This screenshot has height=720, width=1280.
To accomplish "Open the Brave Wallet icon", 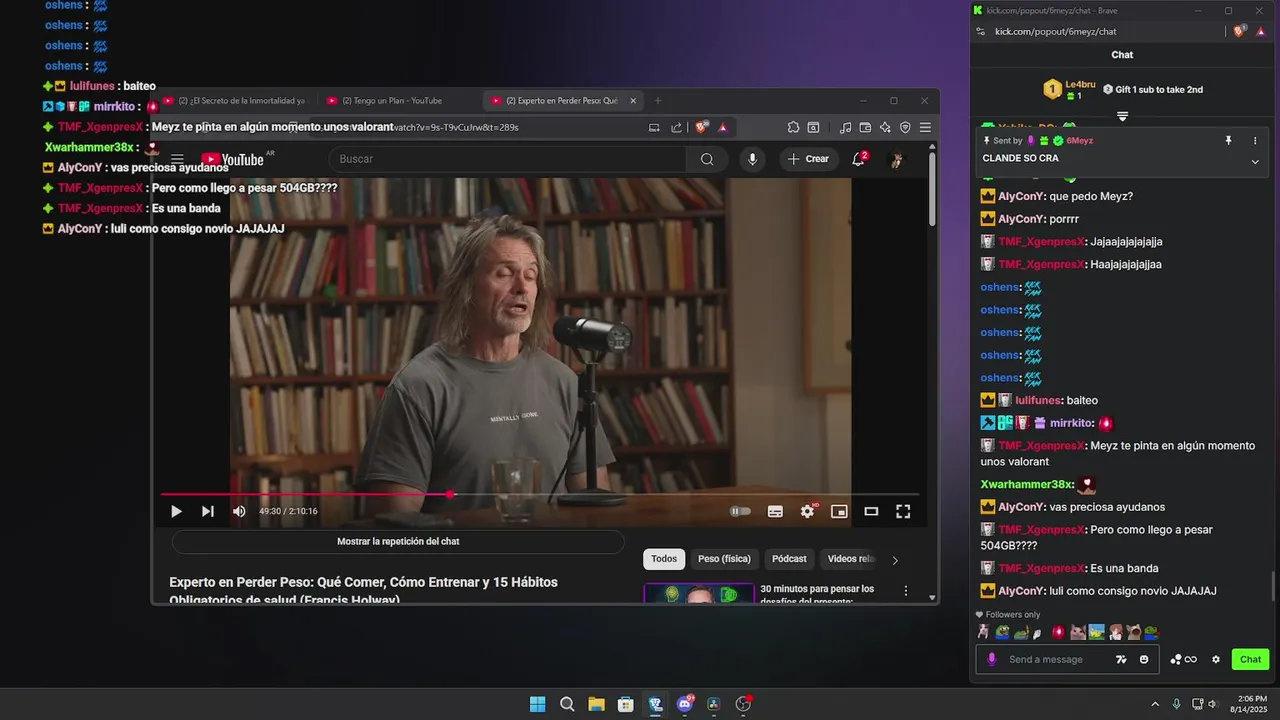I will pyautogui.click(x=865, y=127).
